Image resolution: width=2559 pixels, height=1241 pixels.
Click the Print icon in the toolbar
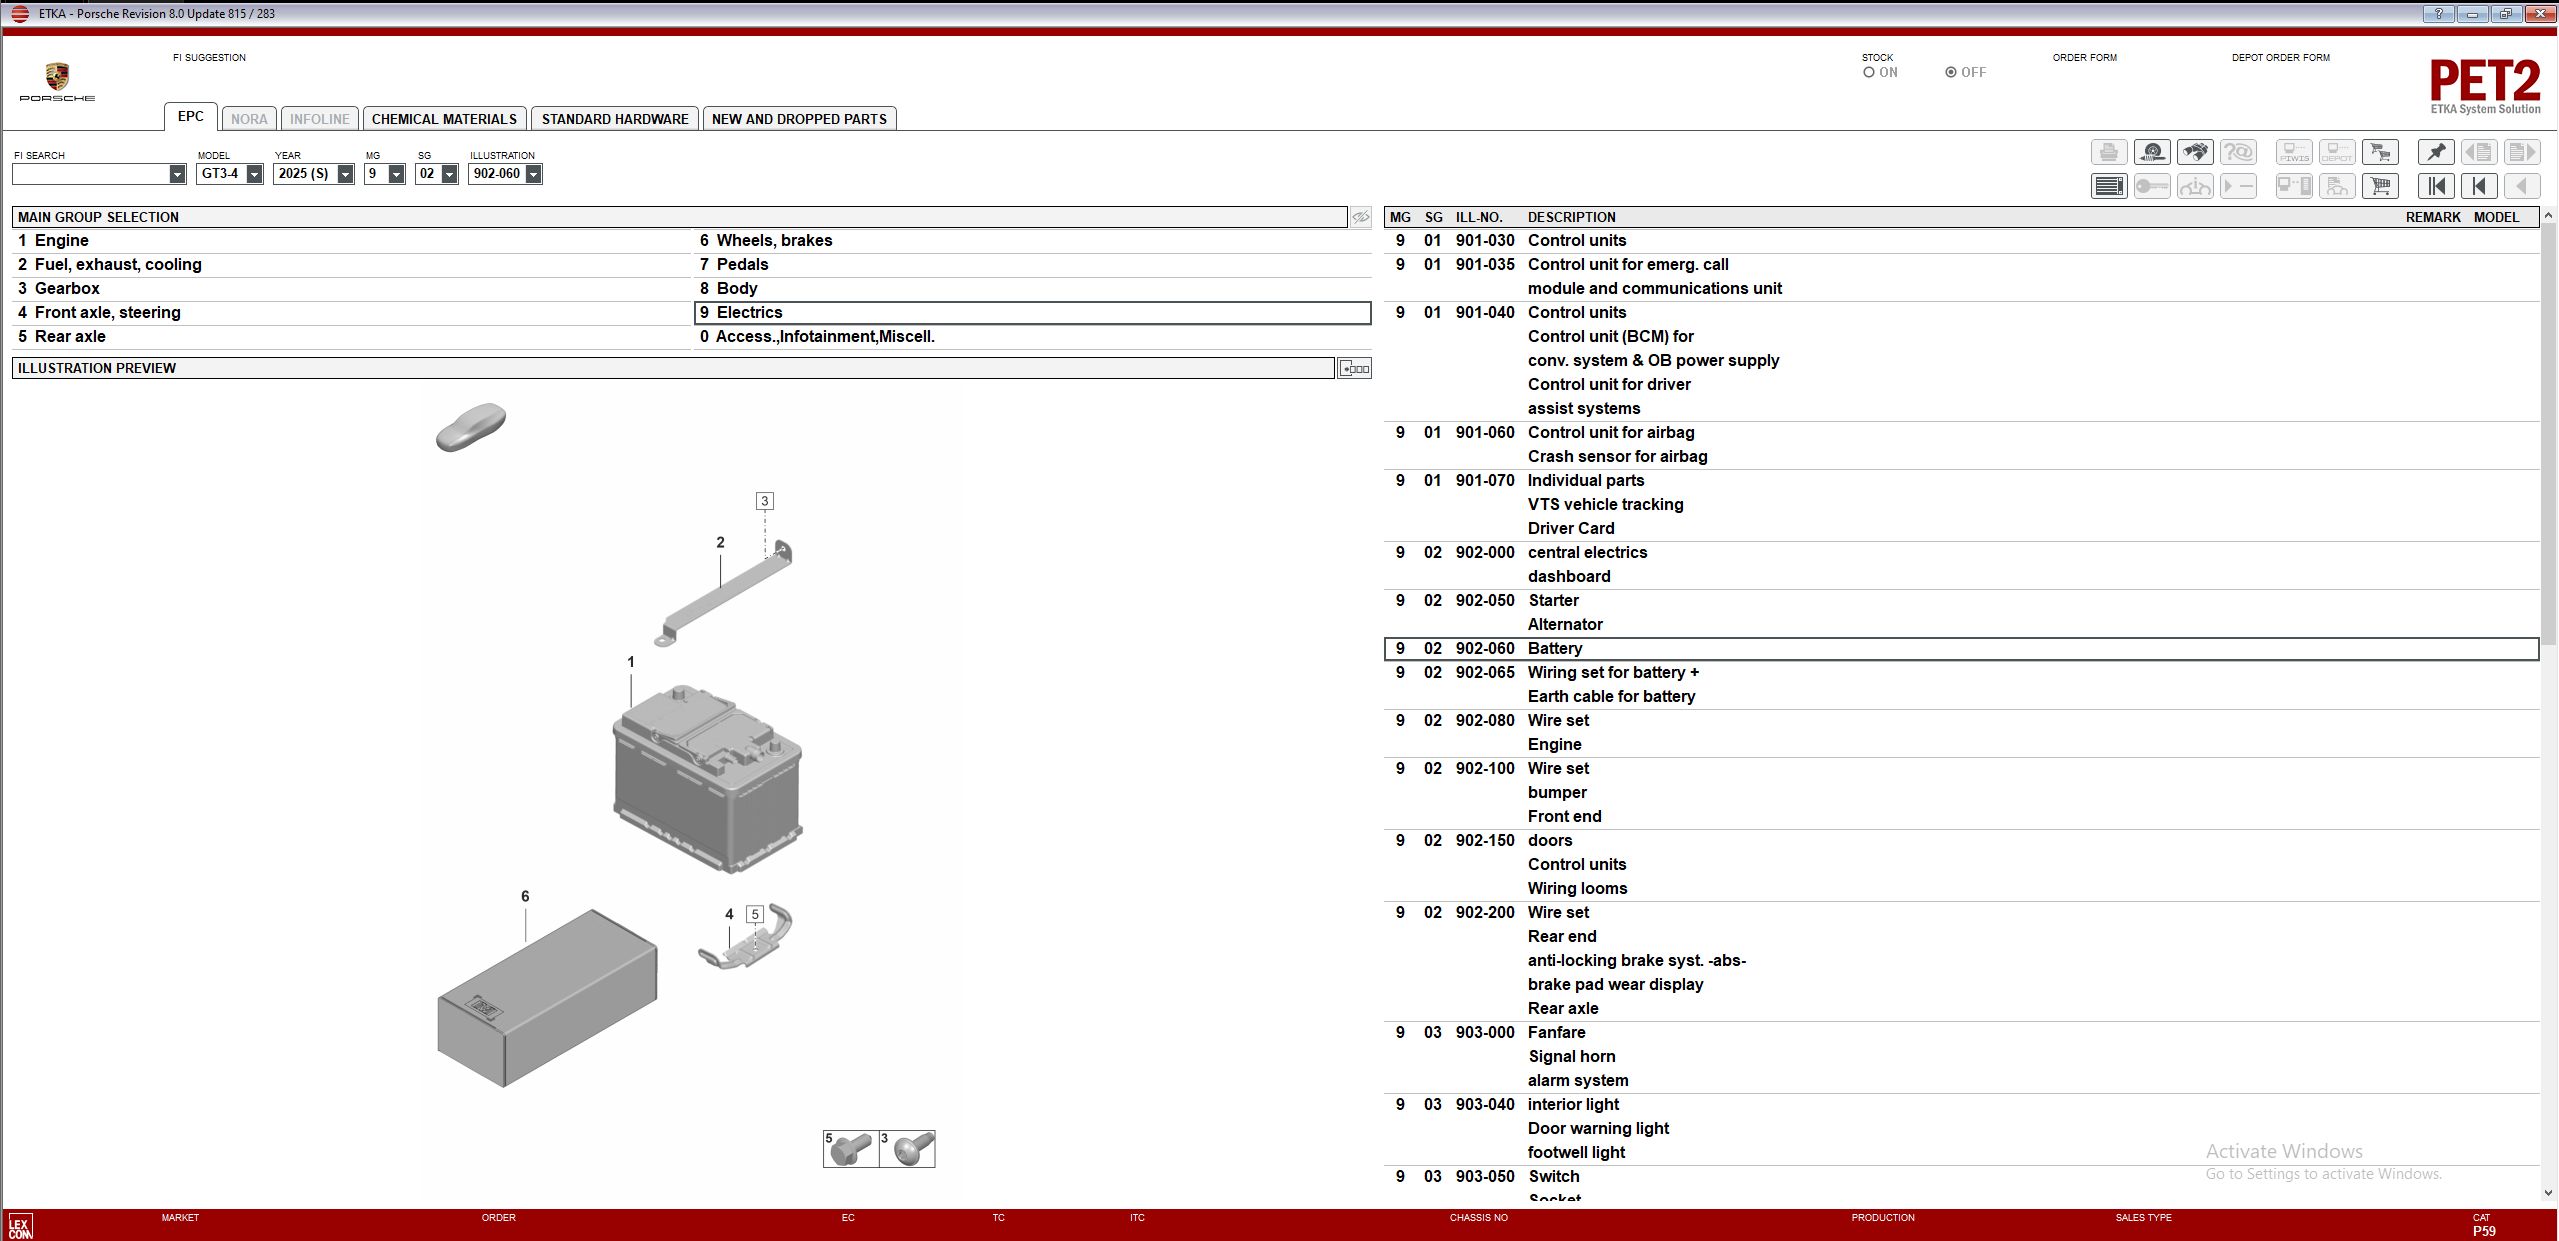tap(2108, 151)
